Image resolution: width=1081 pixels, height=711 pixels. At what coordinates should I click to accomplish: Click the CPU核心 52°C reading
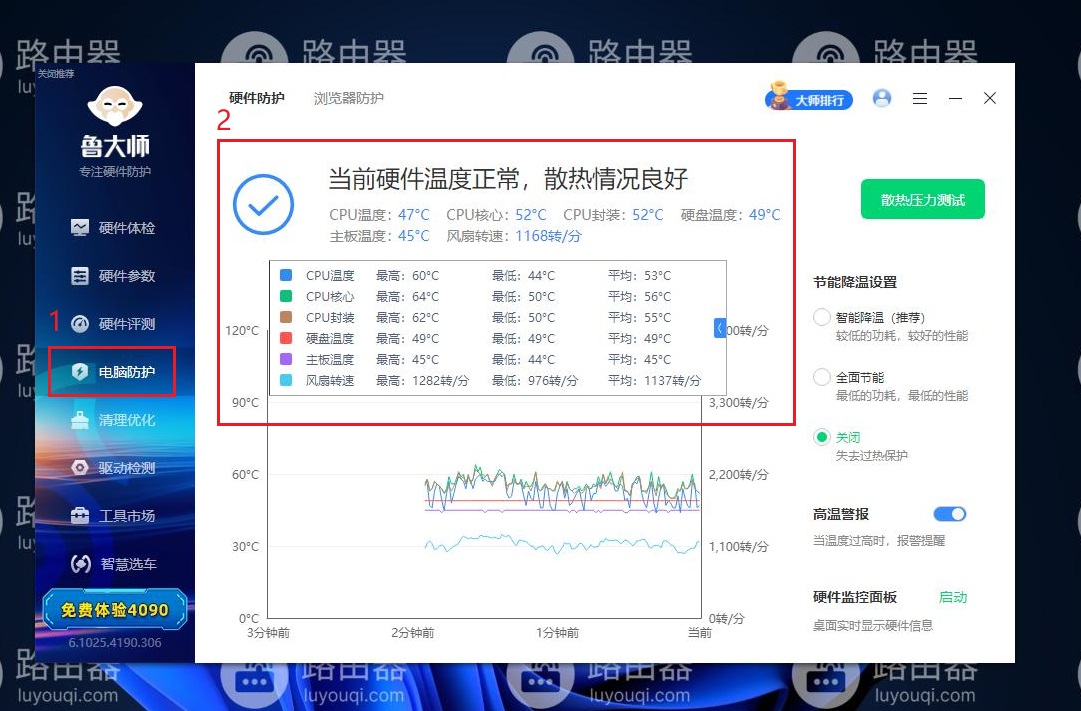[x=496, y=215]
